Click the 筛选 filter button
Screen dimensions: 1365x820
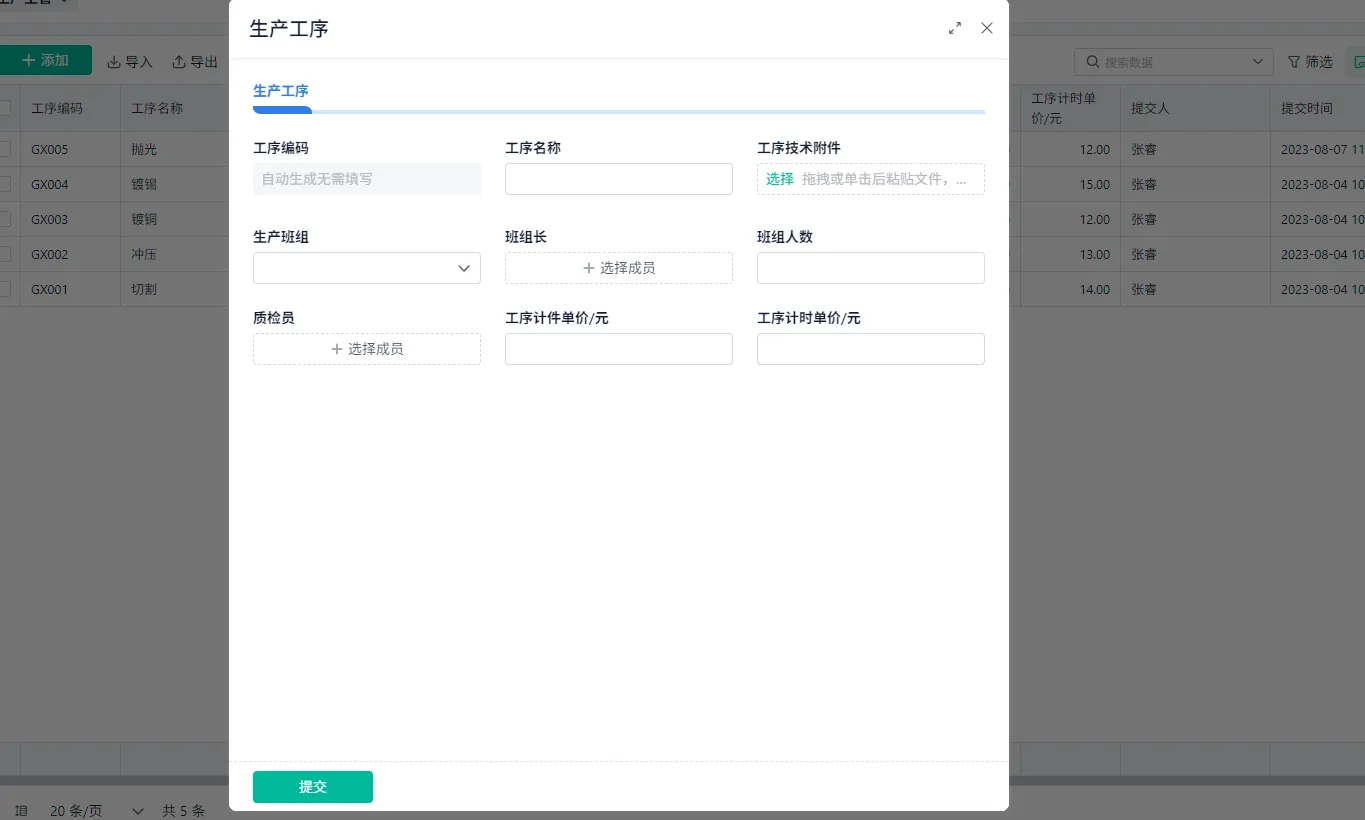[x=1310, y=62]
